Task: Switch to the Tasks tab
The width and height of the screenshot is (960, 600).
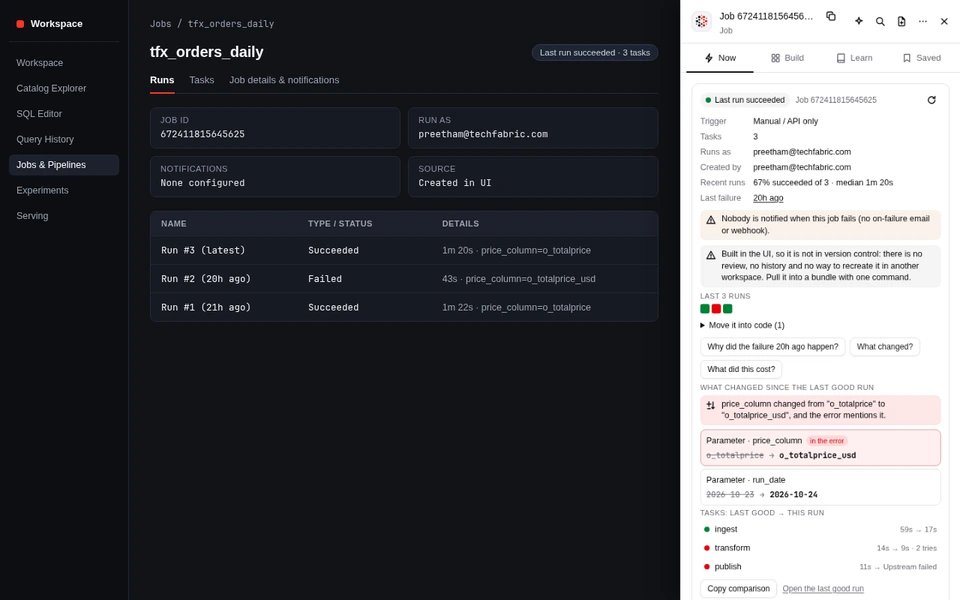Action: coord(201,80)
